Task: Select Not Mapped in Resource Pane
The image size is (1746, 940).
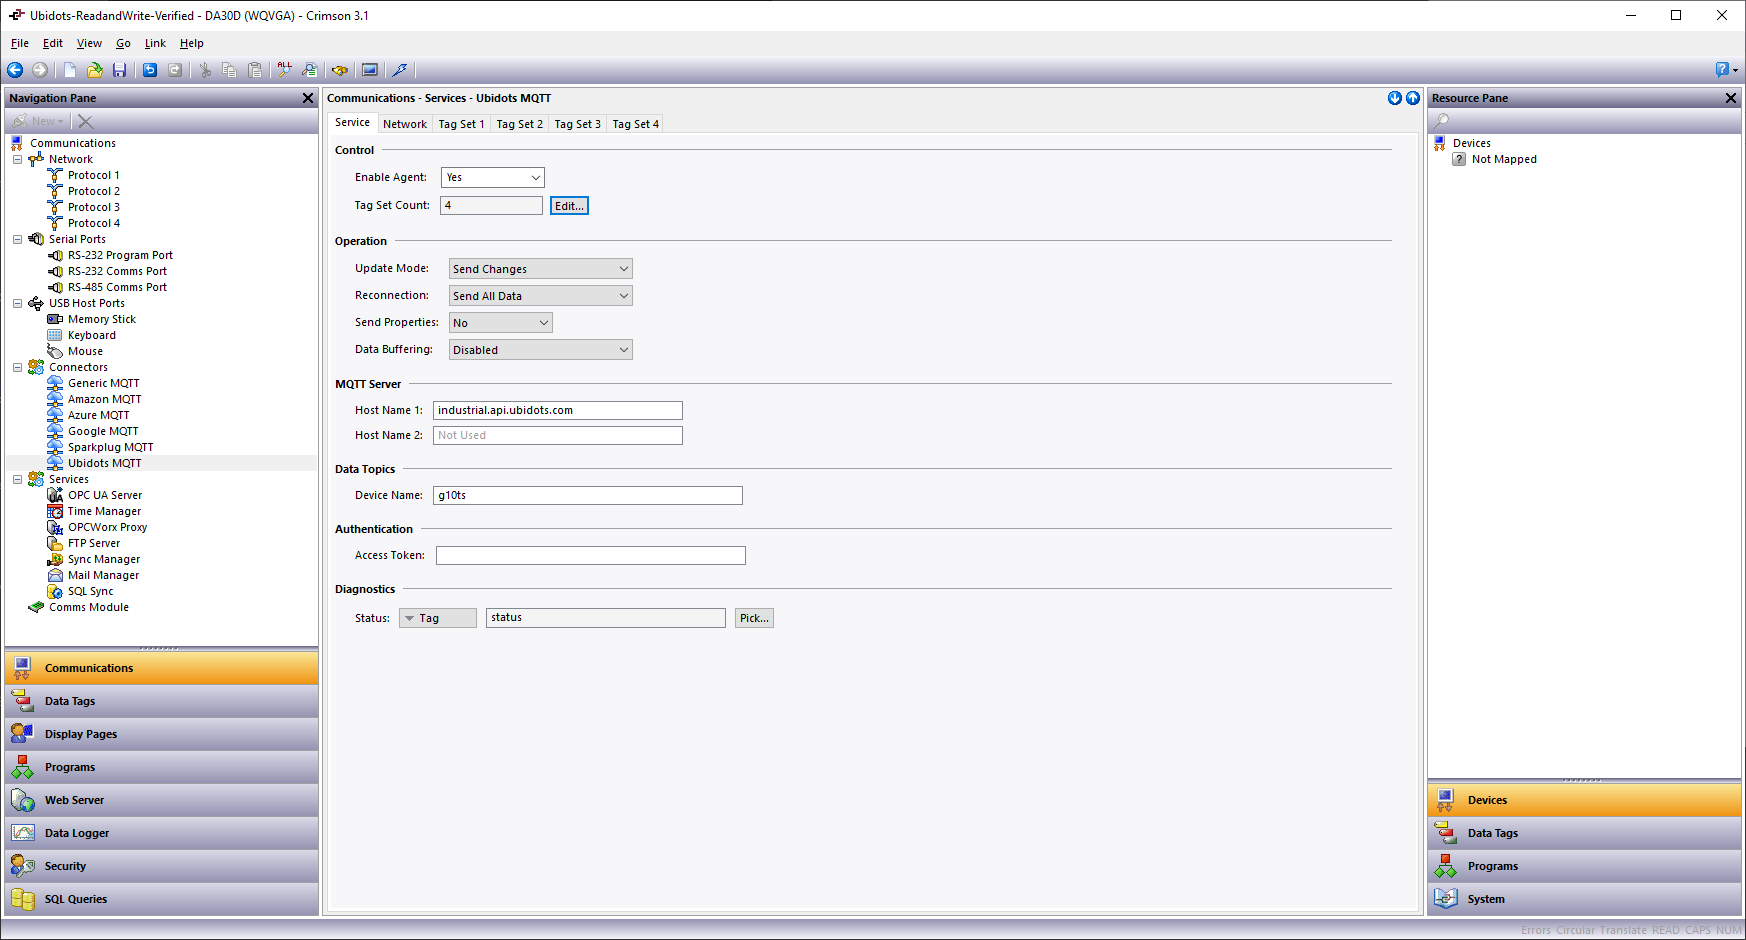Action: pyautogui.click(x=1504, y=159)
